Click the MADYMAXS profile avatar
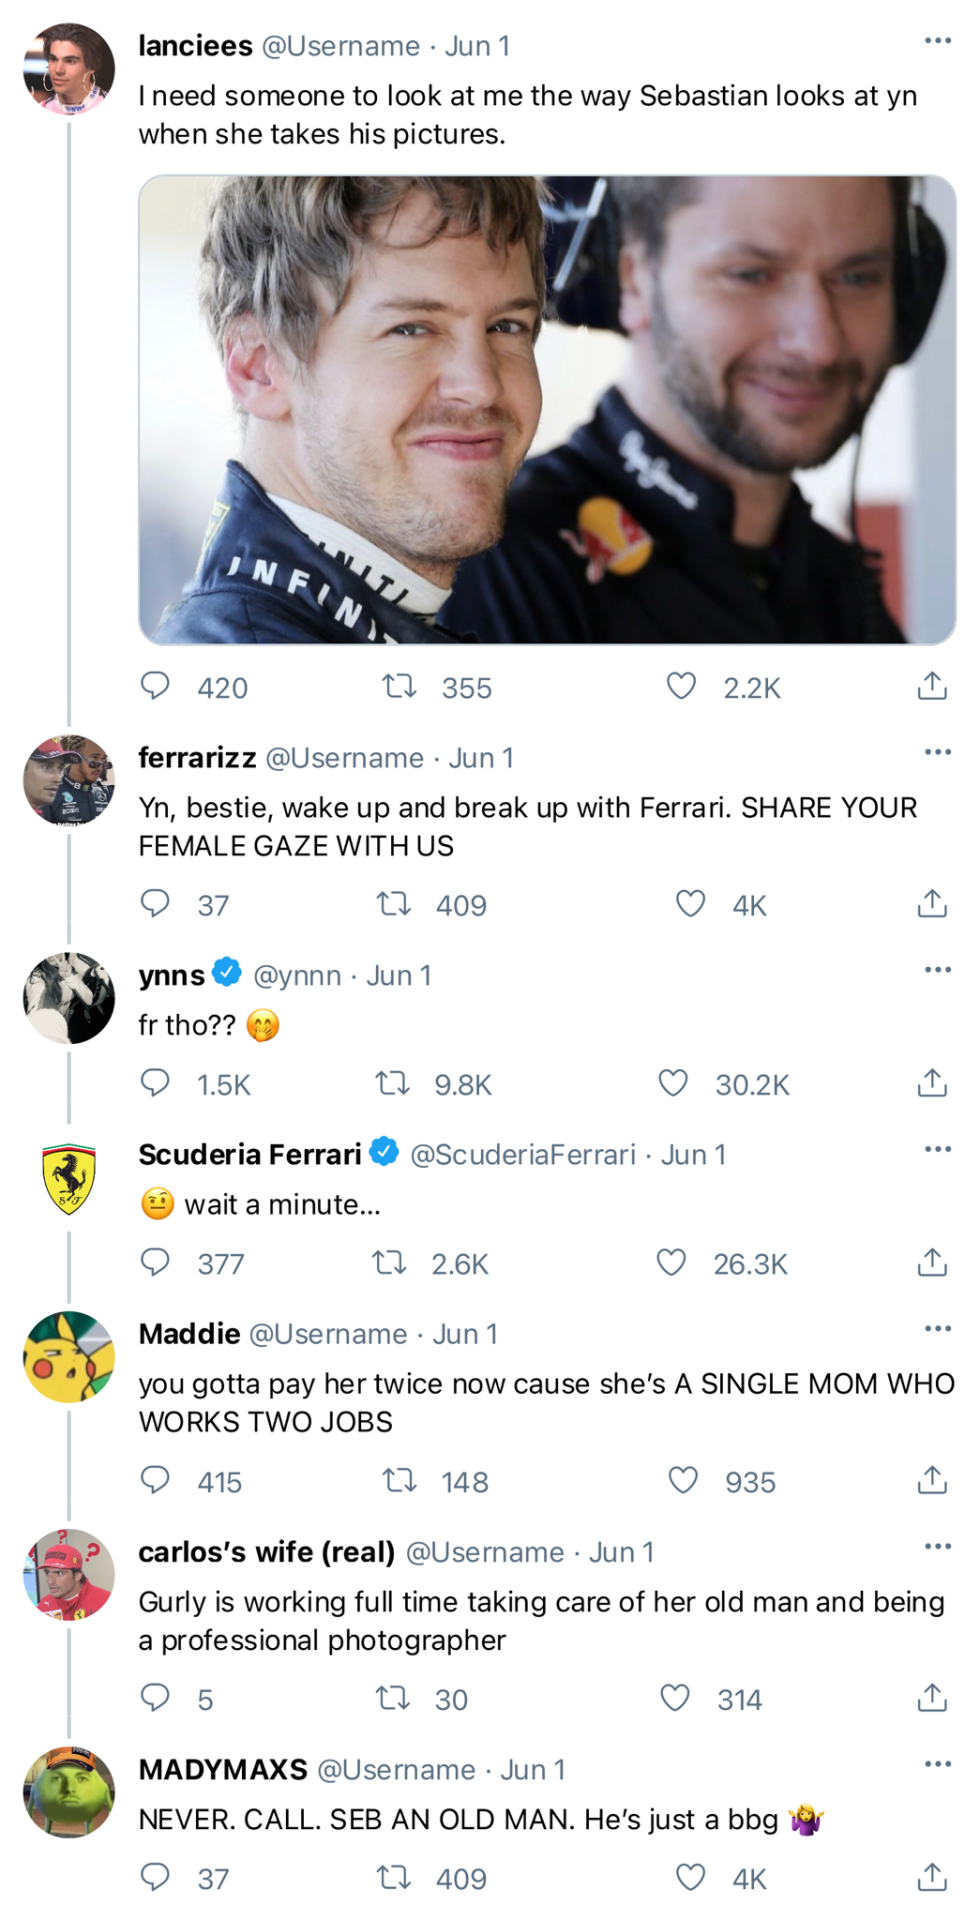The width and height of the screenshot is (980, 1920). (x=69, y=1793)
